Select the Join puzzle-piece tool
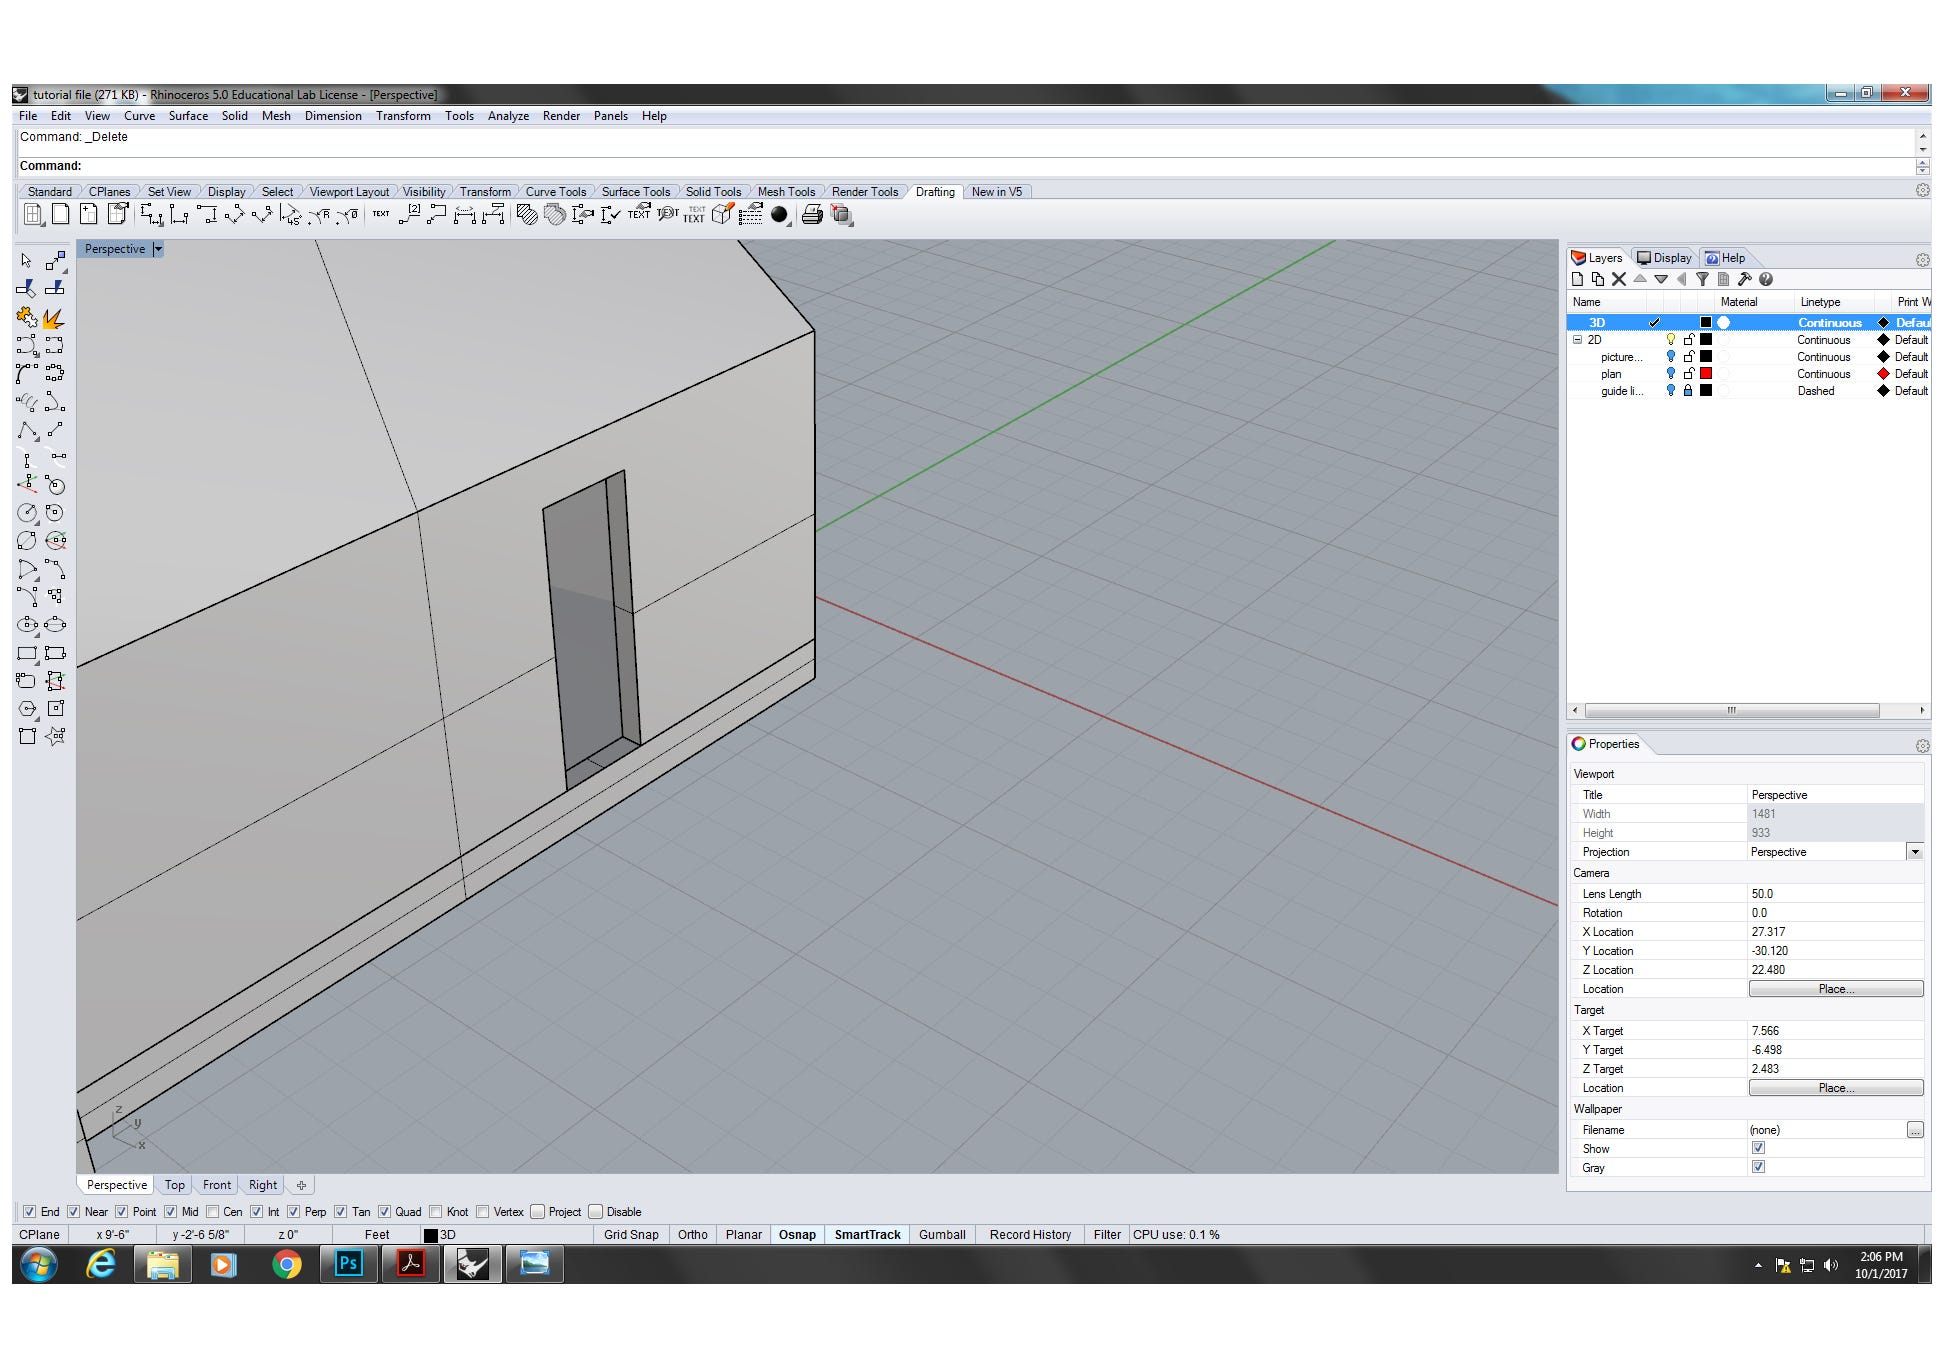This screenshot has width=1944, height=1368. tap(26, 319)
